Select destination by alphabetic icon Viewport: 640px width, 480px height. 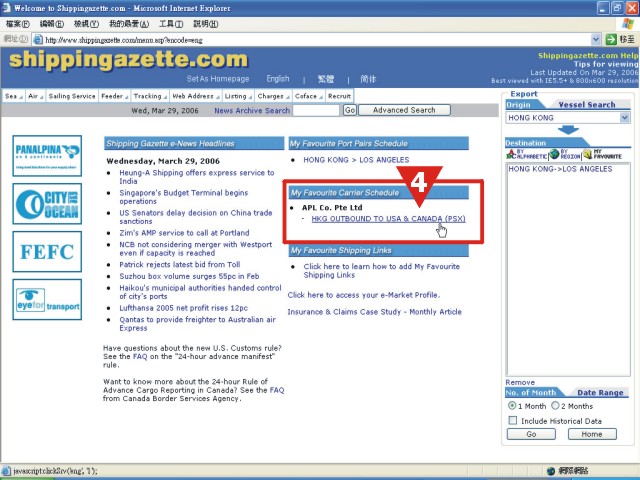coord(527,154)
